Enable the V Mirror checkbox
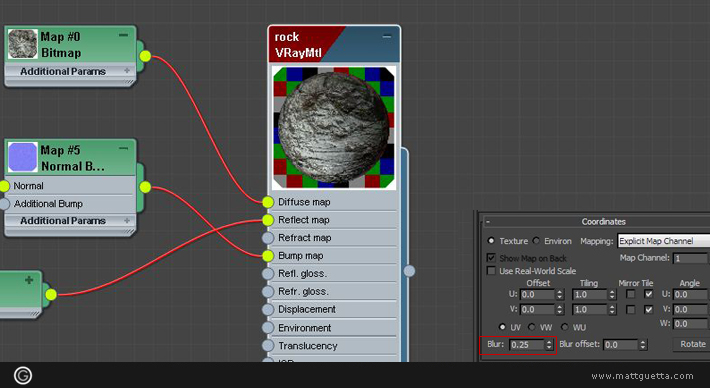This screenshot has height=388, width=710. coord(630,310)
